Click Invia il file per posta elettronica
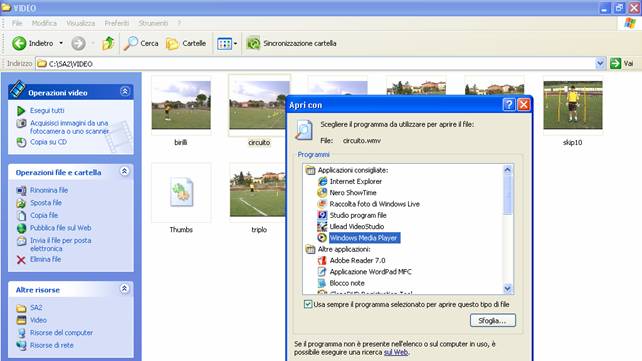The image size is (642, 361). (61, 244)
